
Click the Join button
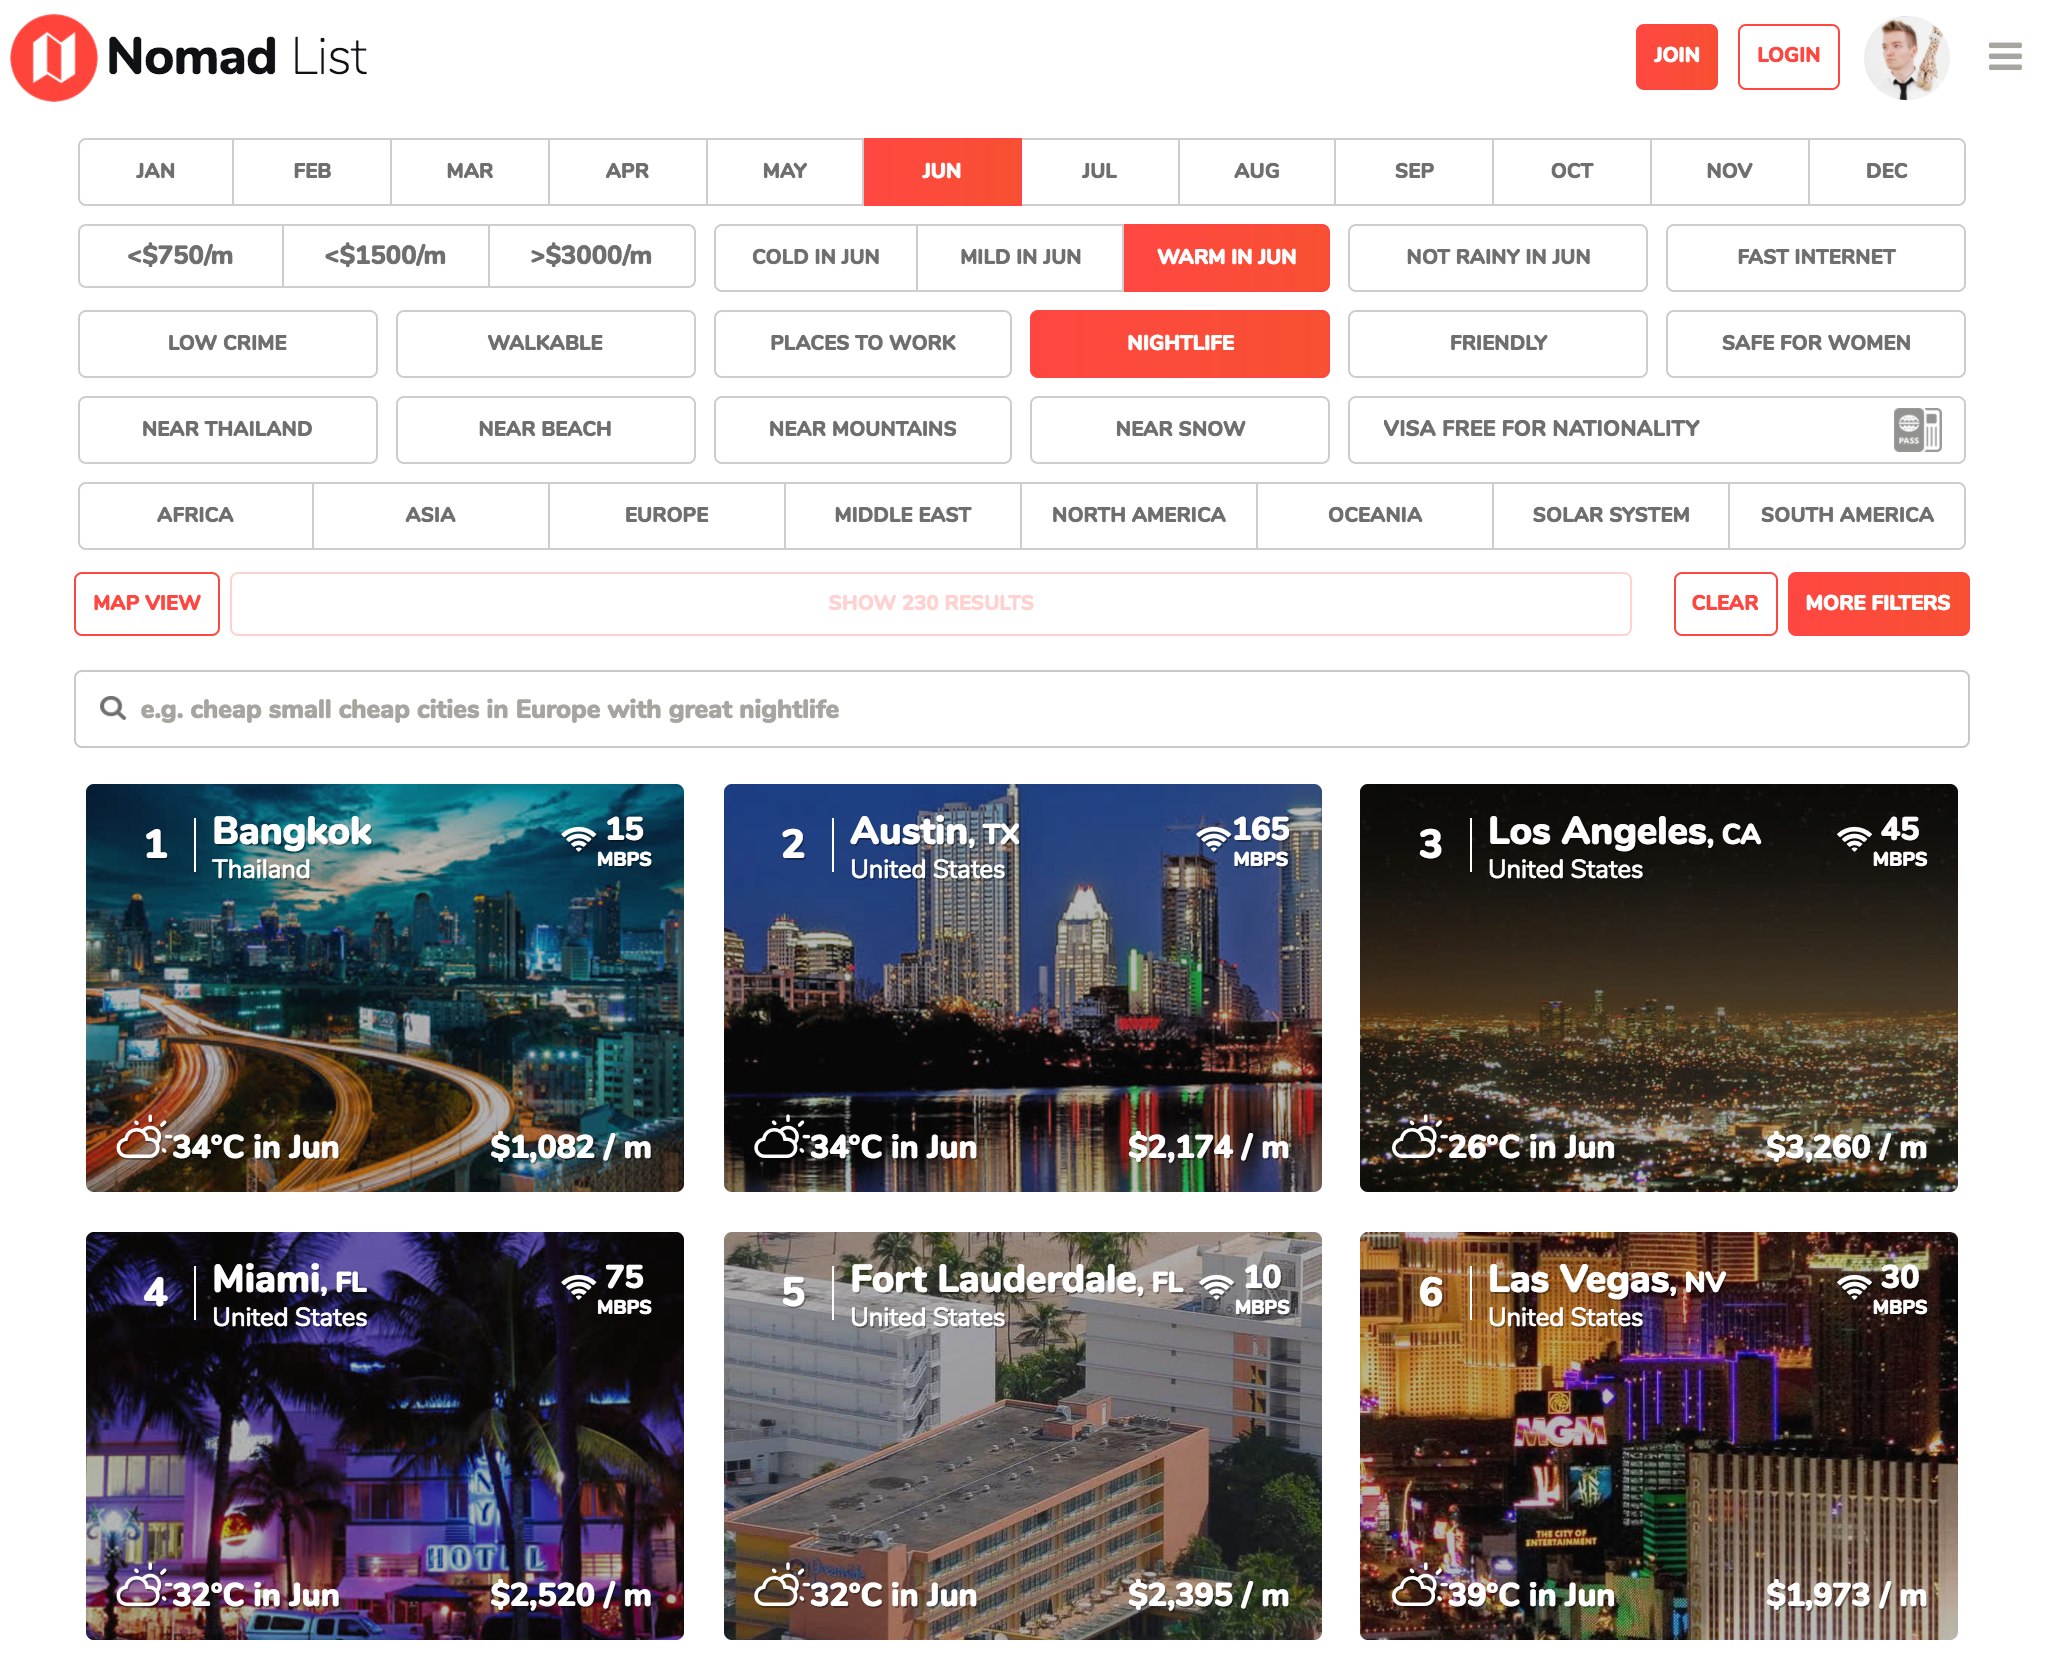point(1676,57)
